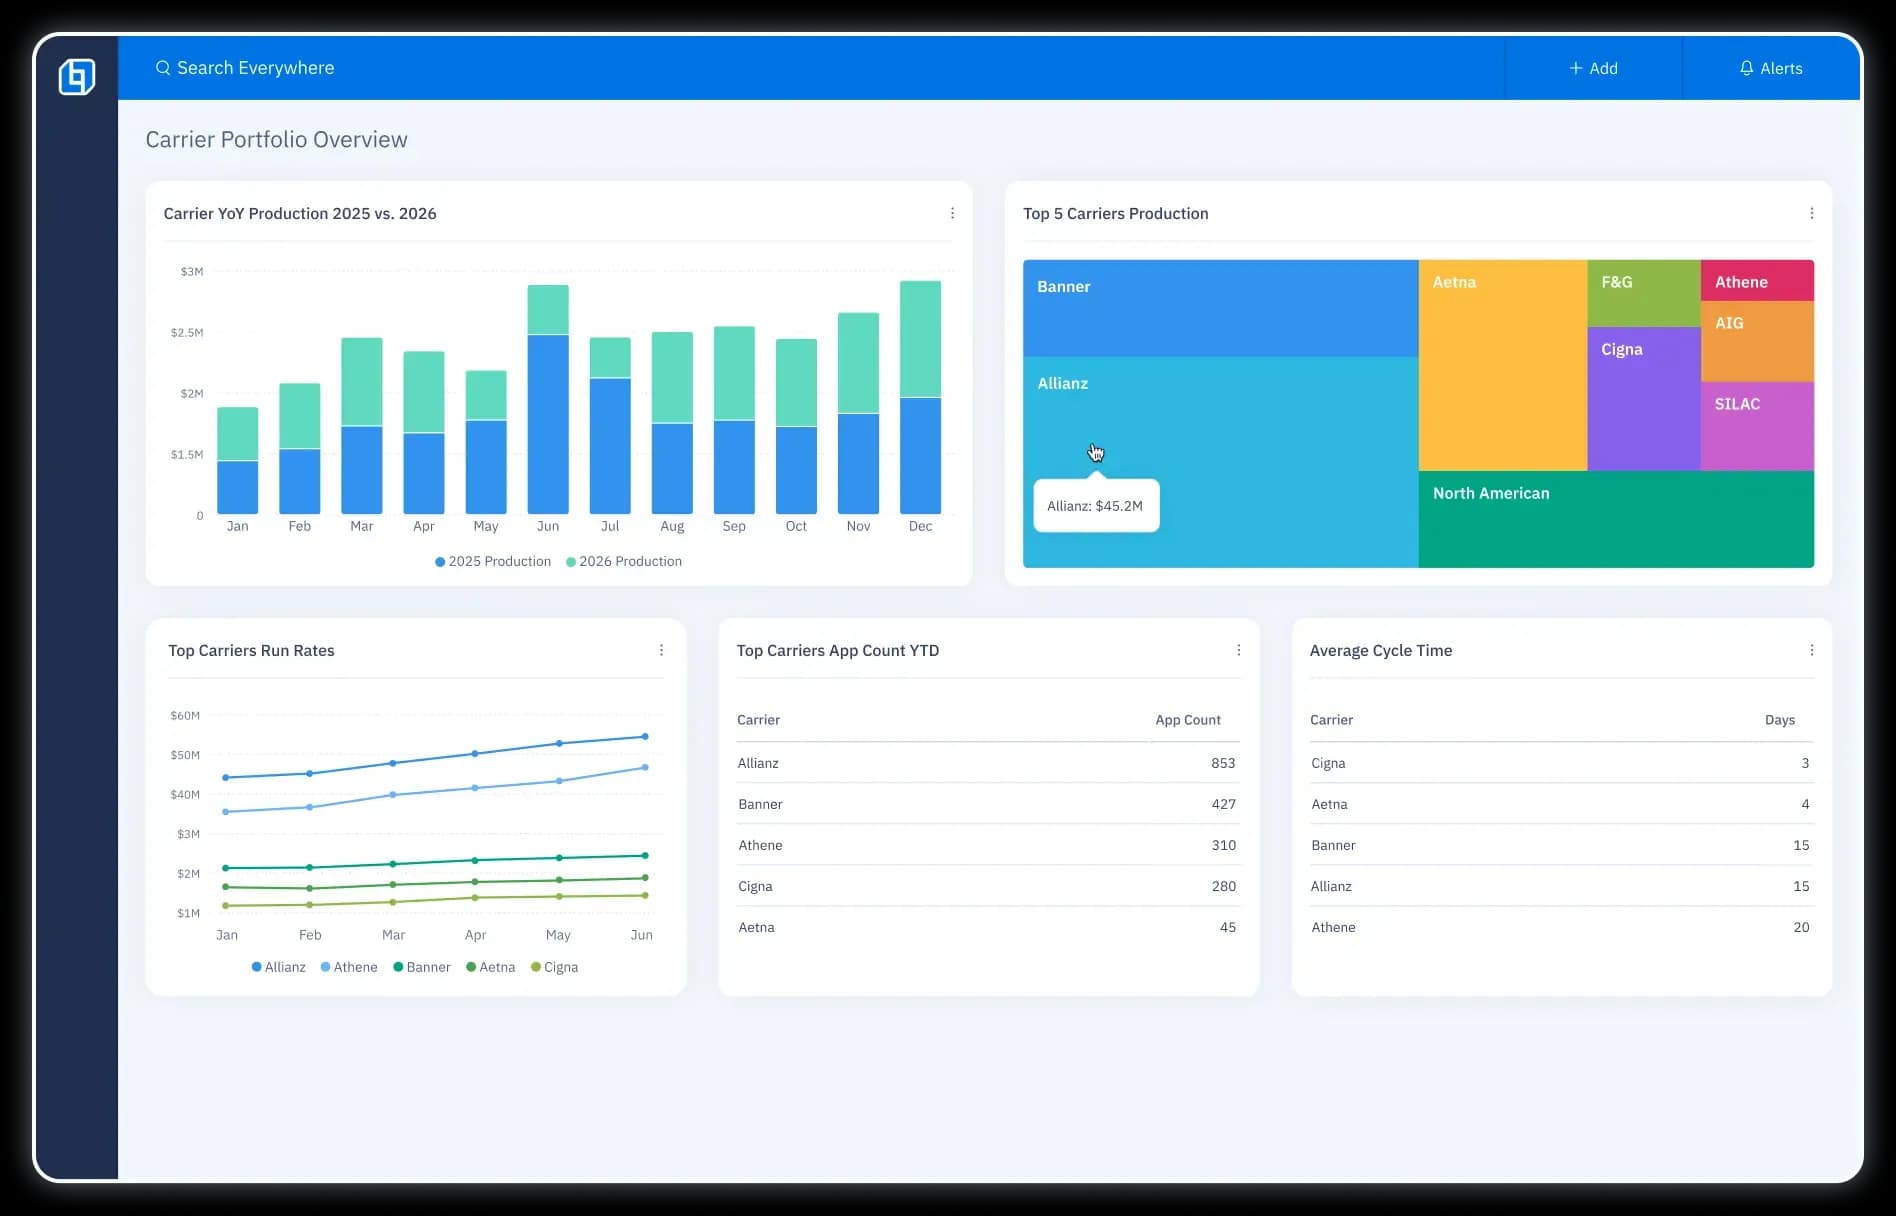Open Top Carriers App Count YTD kebab menu
The width and height of the screenshot is (1896, 1216).
click(1238, 650)
